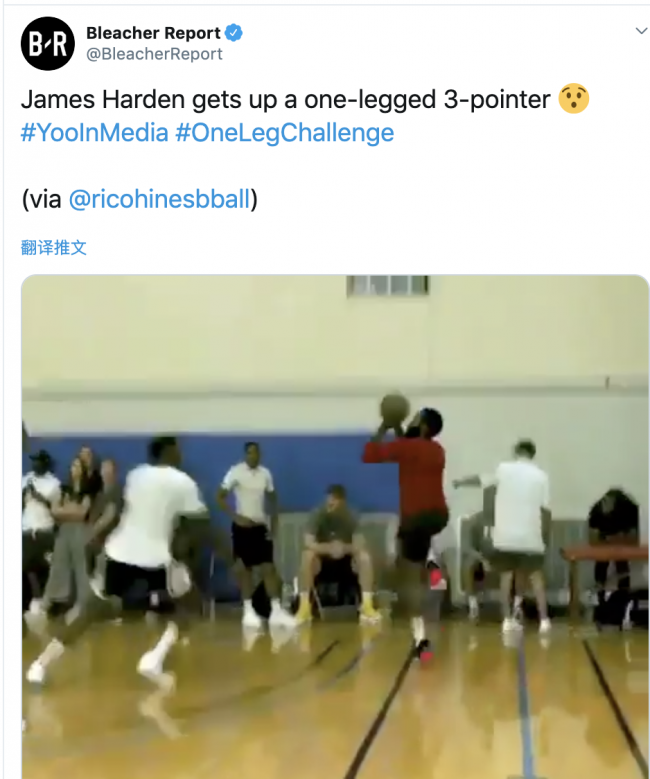
Task: Click the shooter's red shirt
Action: click(x=412, y=476)
